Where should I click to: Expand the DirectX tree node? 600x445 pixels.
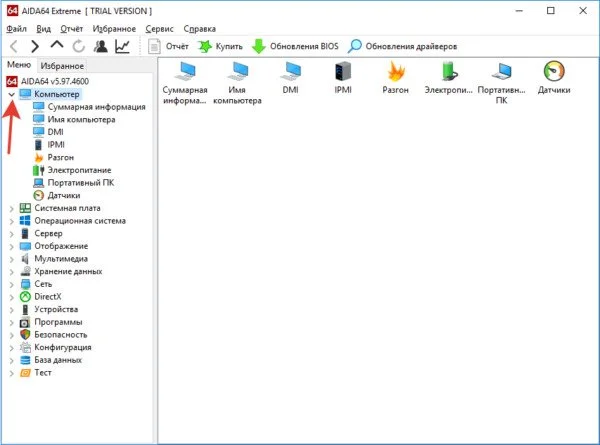point(11,297)
